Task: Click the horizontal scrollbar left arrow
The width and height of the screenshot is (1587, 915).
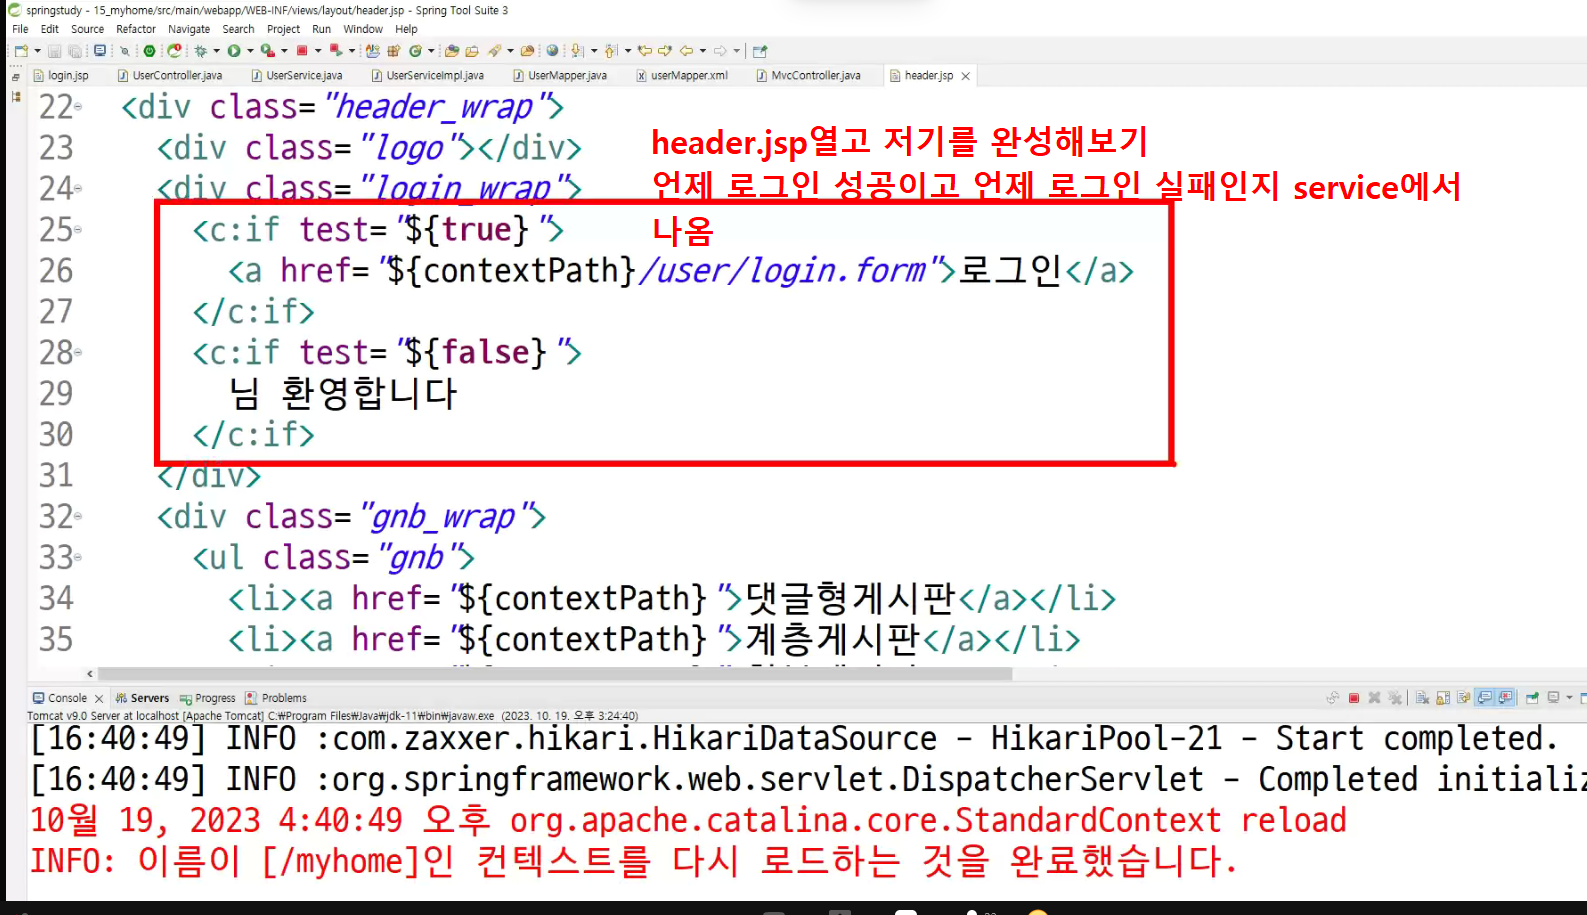Action: [x=90, y=674]
